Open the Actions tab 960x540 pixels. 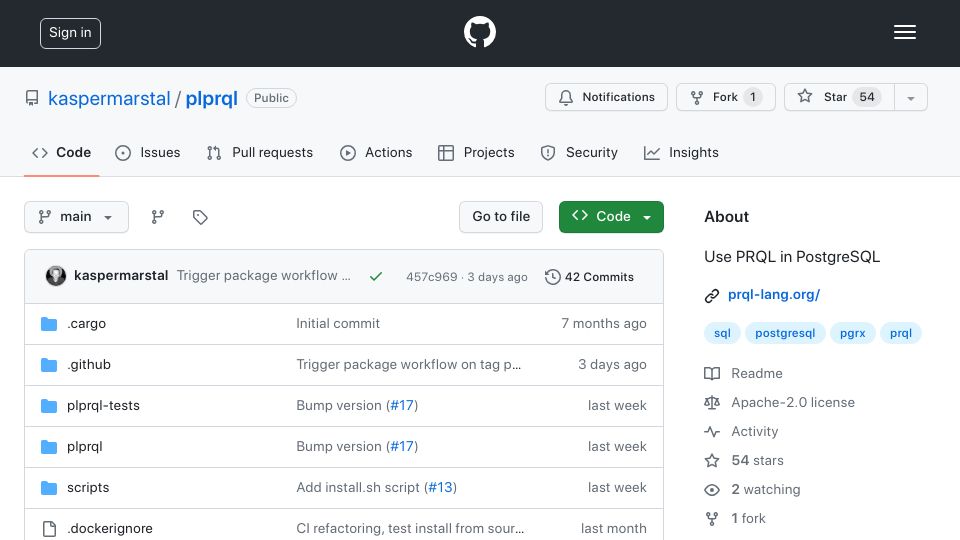(376, 152)
